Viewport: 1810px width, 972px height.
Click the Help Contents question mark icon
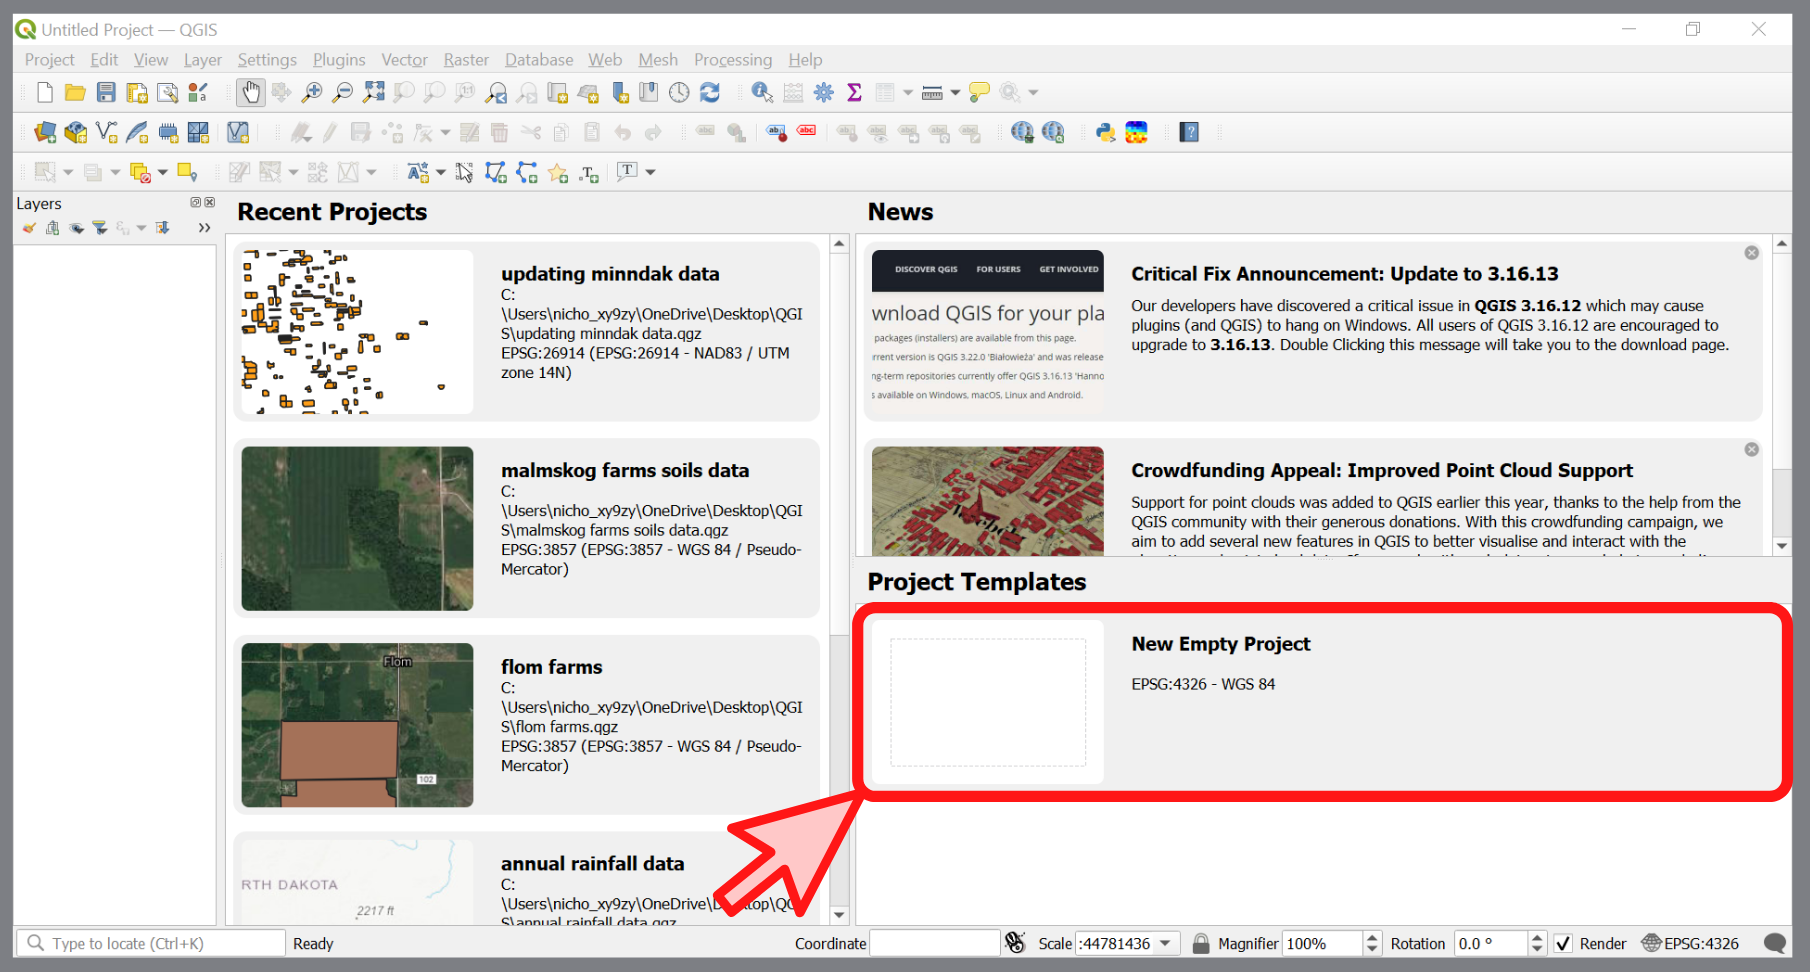tap(1189, 132)
